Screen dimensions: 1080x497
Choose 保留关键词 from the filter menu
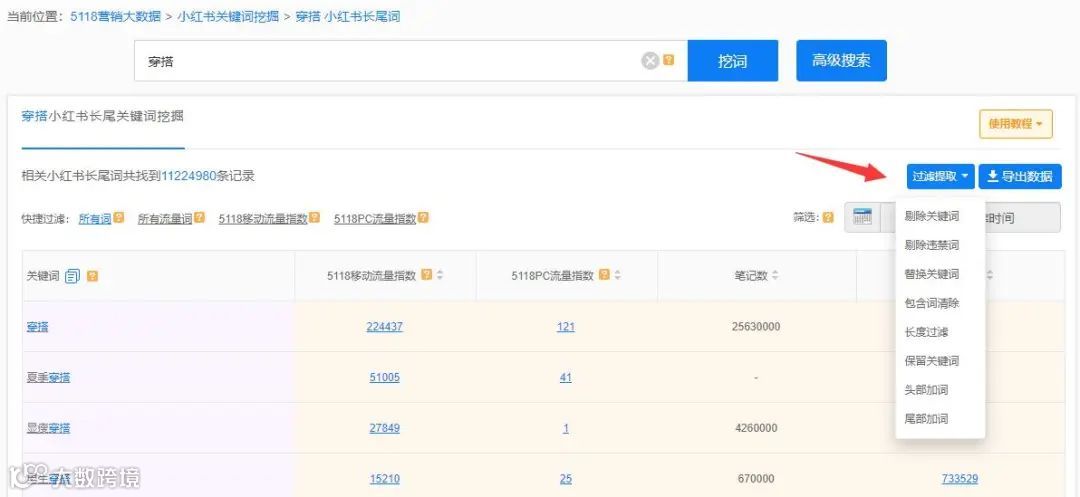(x=931, y=361)
